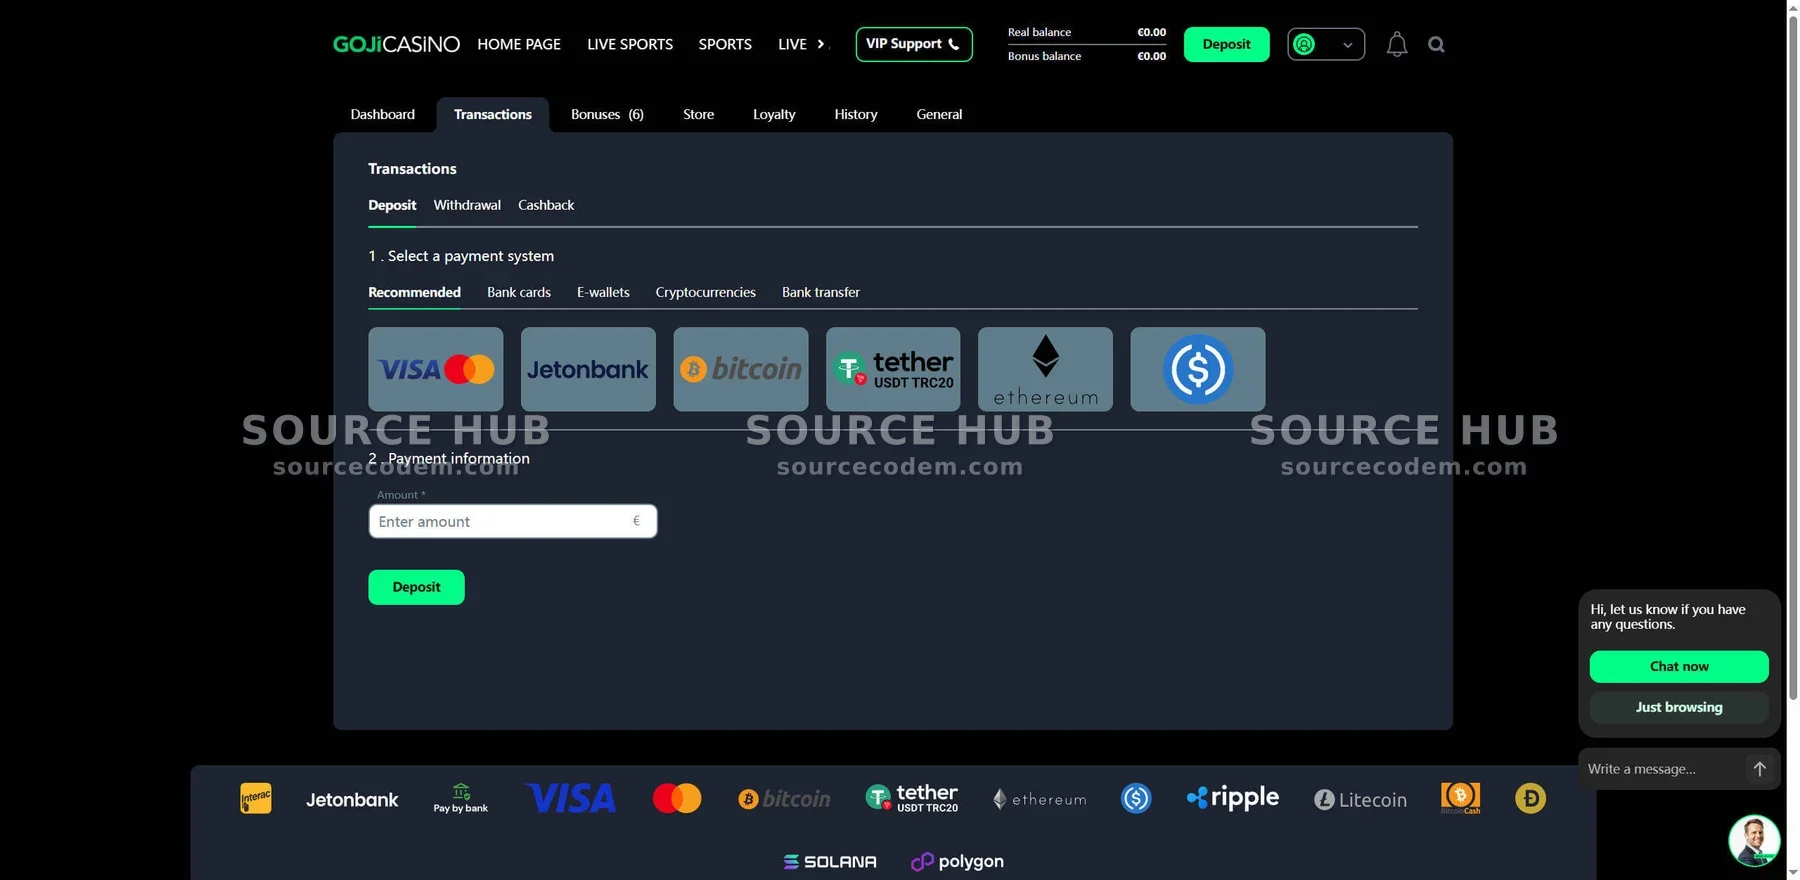Viewport: 1800px width, 880px height.
Task: Switch to the Withdrawal sub-tab
Action: (x=467, y=205)
